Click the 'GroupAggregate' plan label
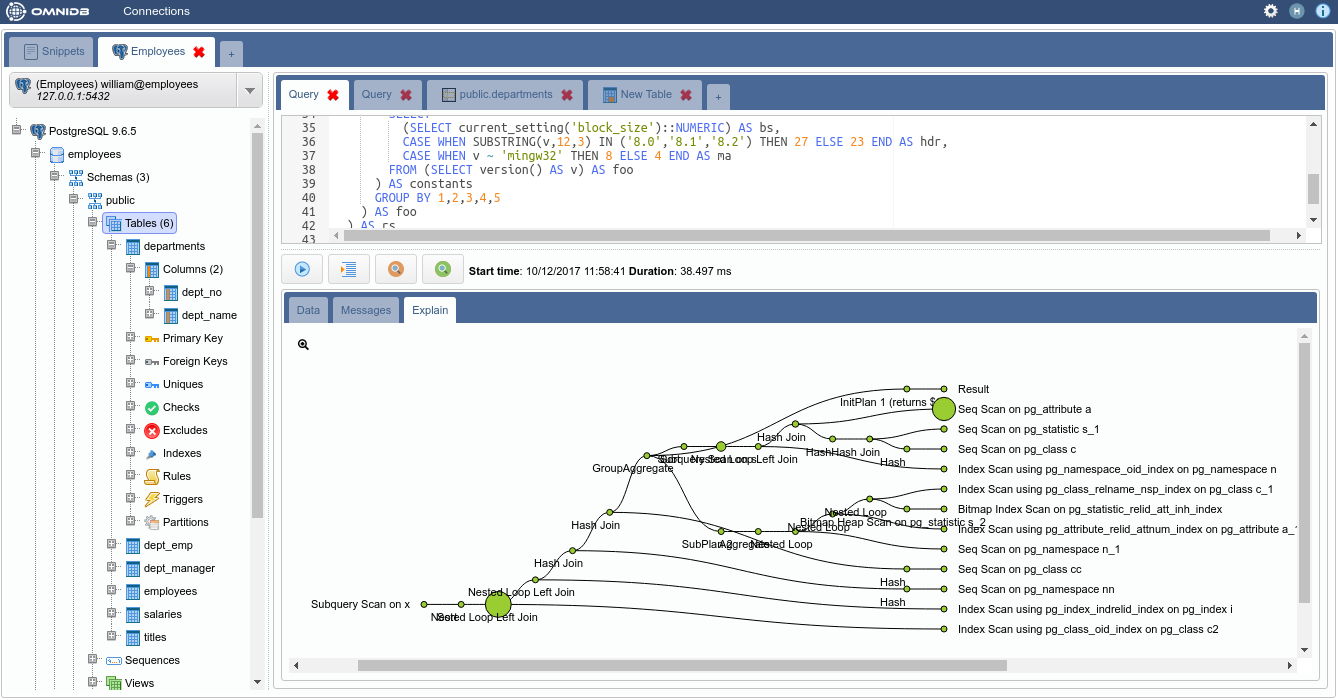 point(632,468)
